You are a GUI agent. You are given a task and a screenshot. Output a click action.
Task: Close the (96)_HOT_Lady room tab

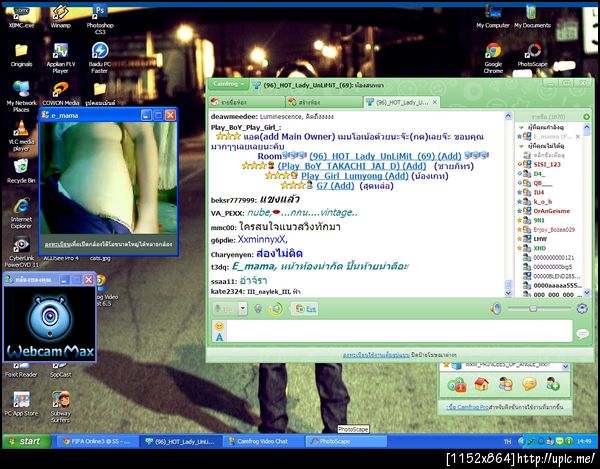point(435,102)
